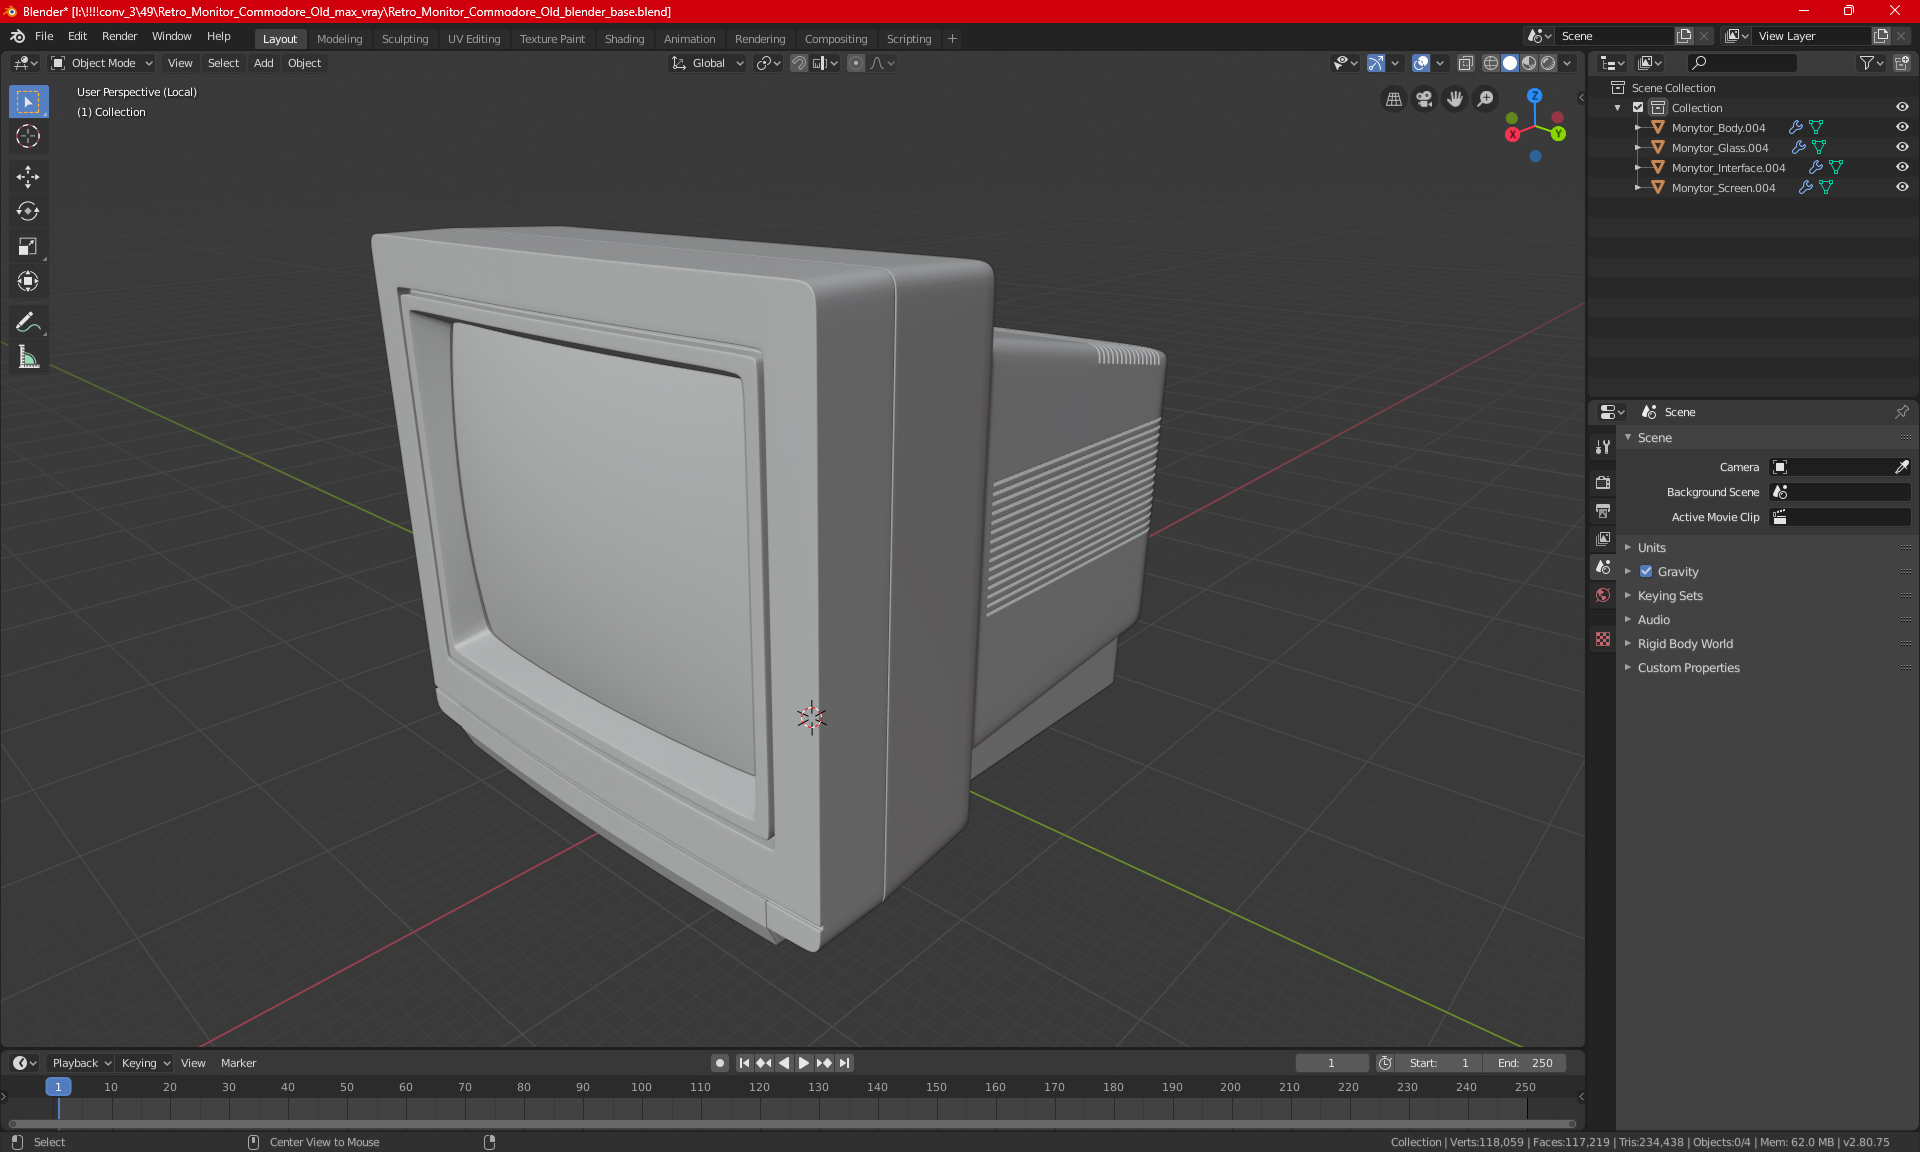
Task: Select the Scale tool
Action: [28, 247]
